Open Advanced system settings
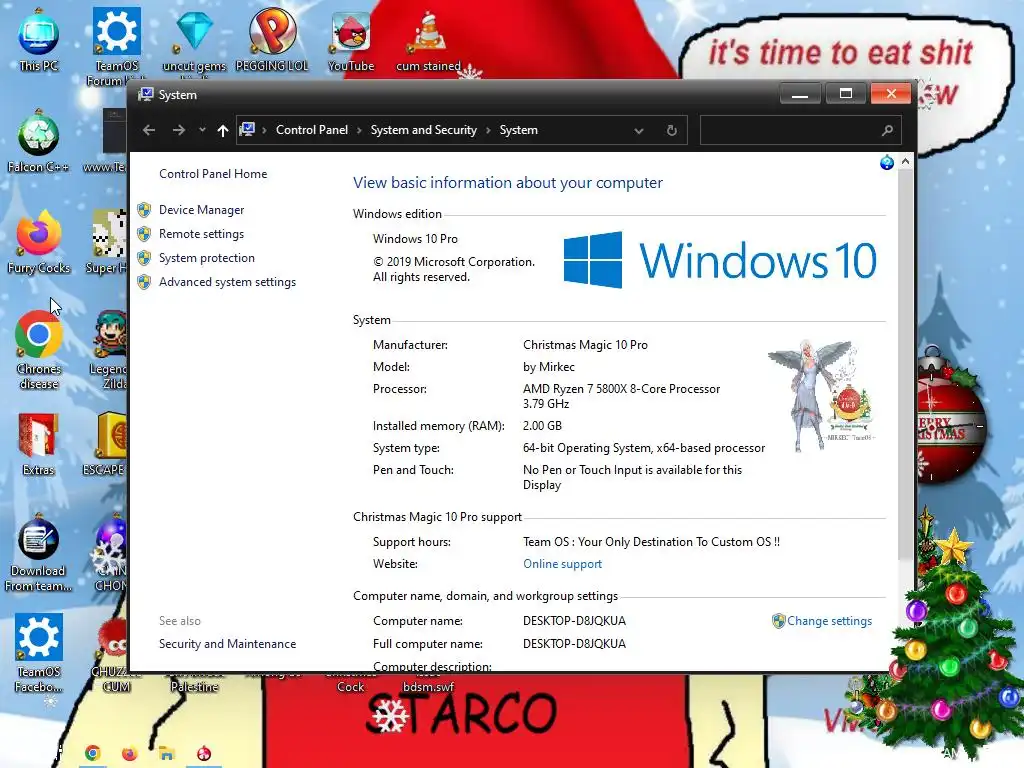 pos(227,282)
